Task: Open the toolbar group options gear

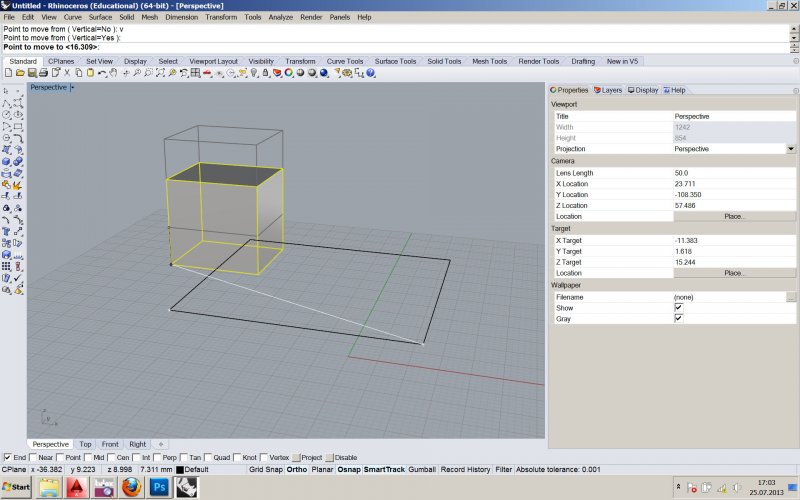Action: click(796, 61)
